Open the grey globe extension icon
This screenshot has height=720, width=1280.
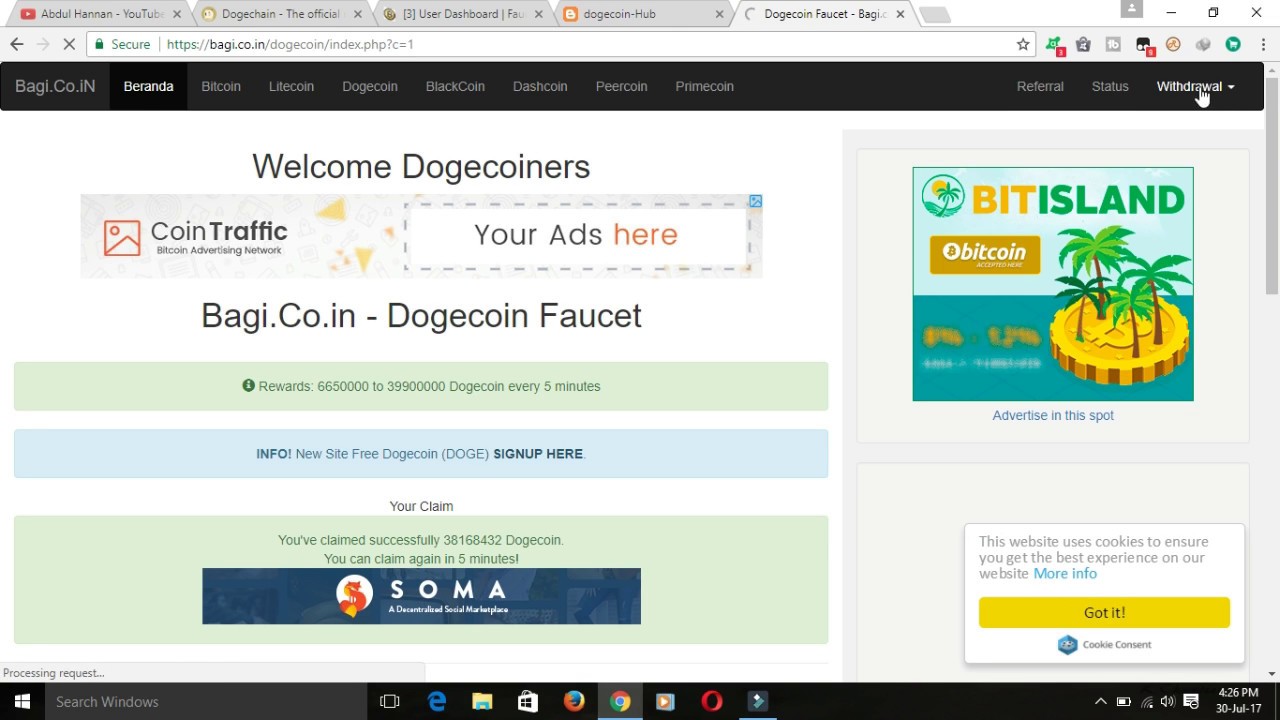(x=1203, y=44)
